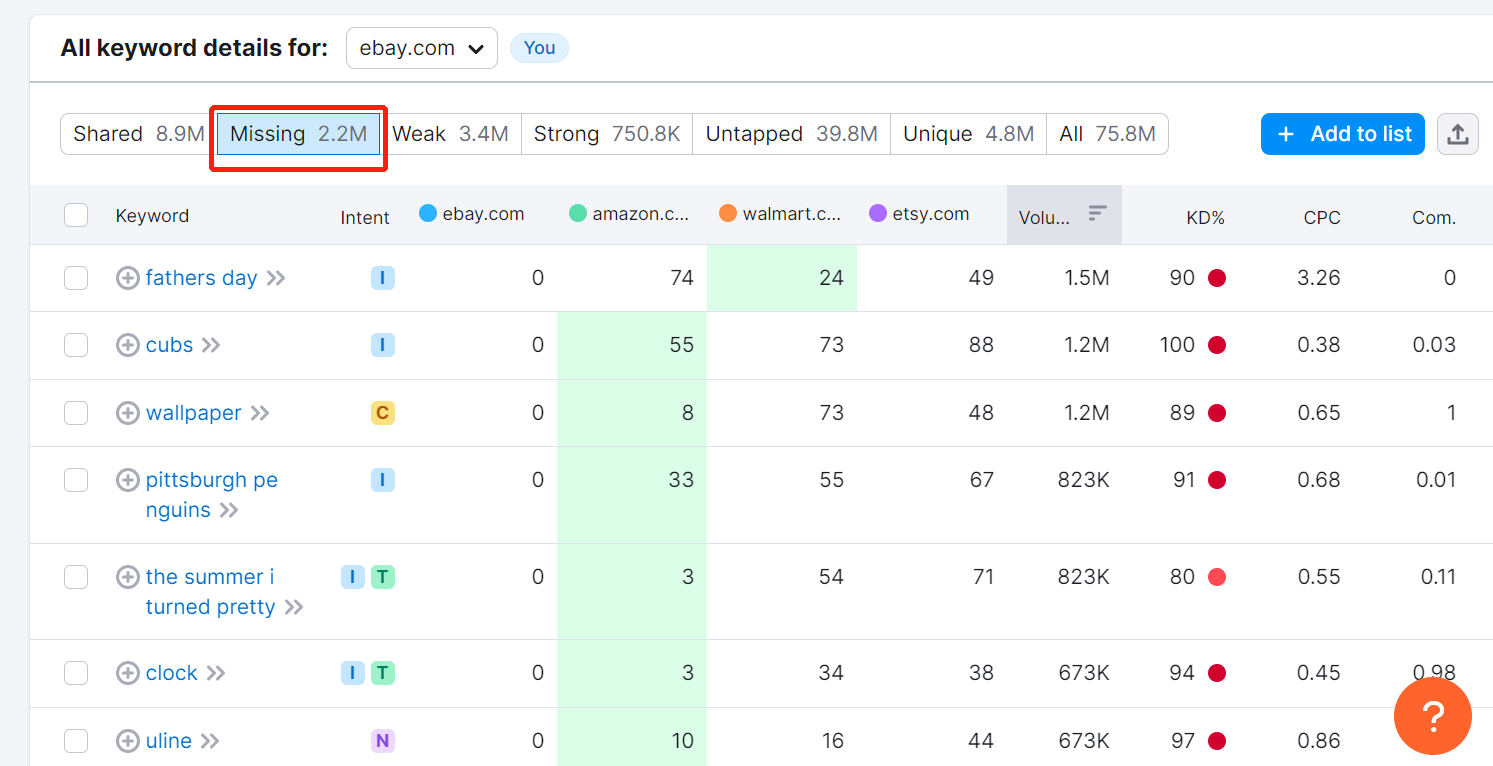Switch to the Untapped keywords tab
Screen dimensions: 1493x766
790,134
